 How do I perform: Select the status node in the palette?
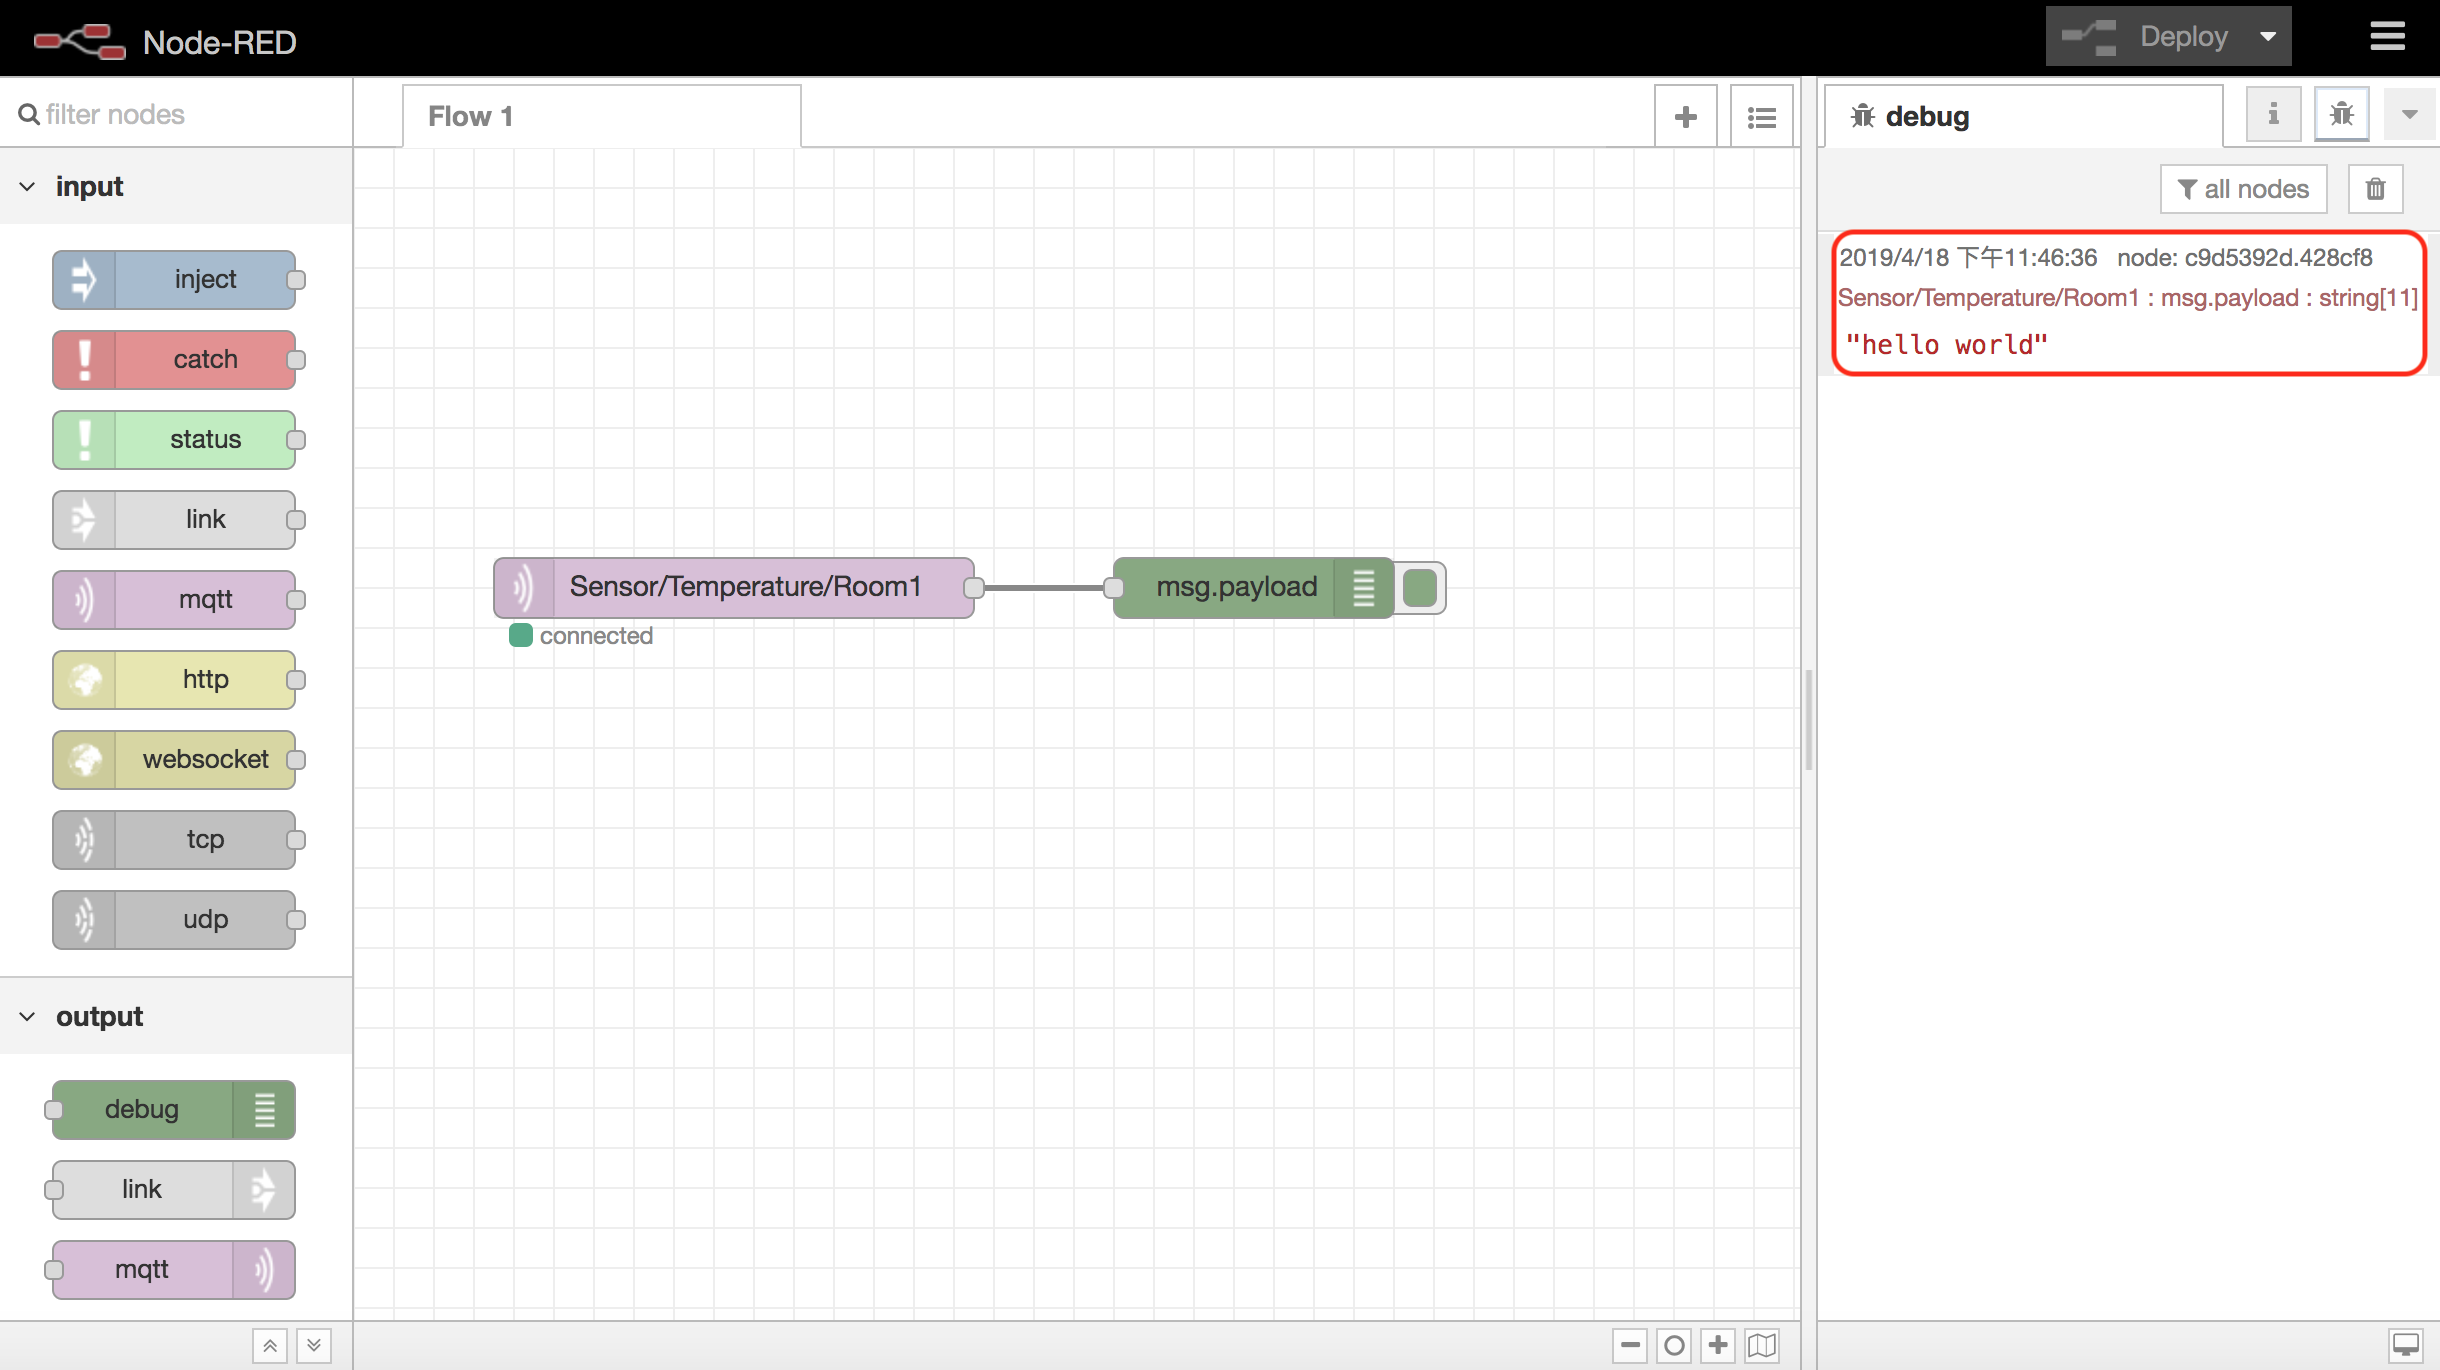click(175, 440)
